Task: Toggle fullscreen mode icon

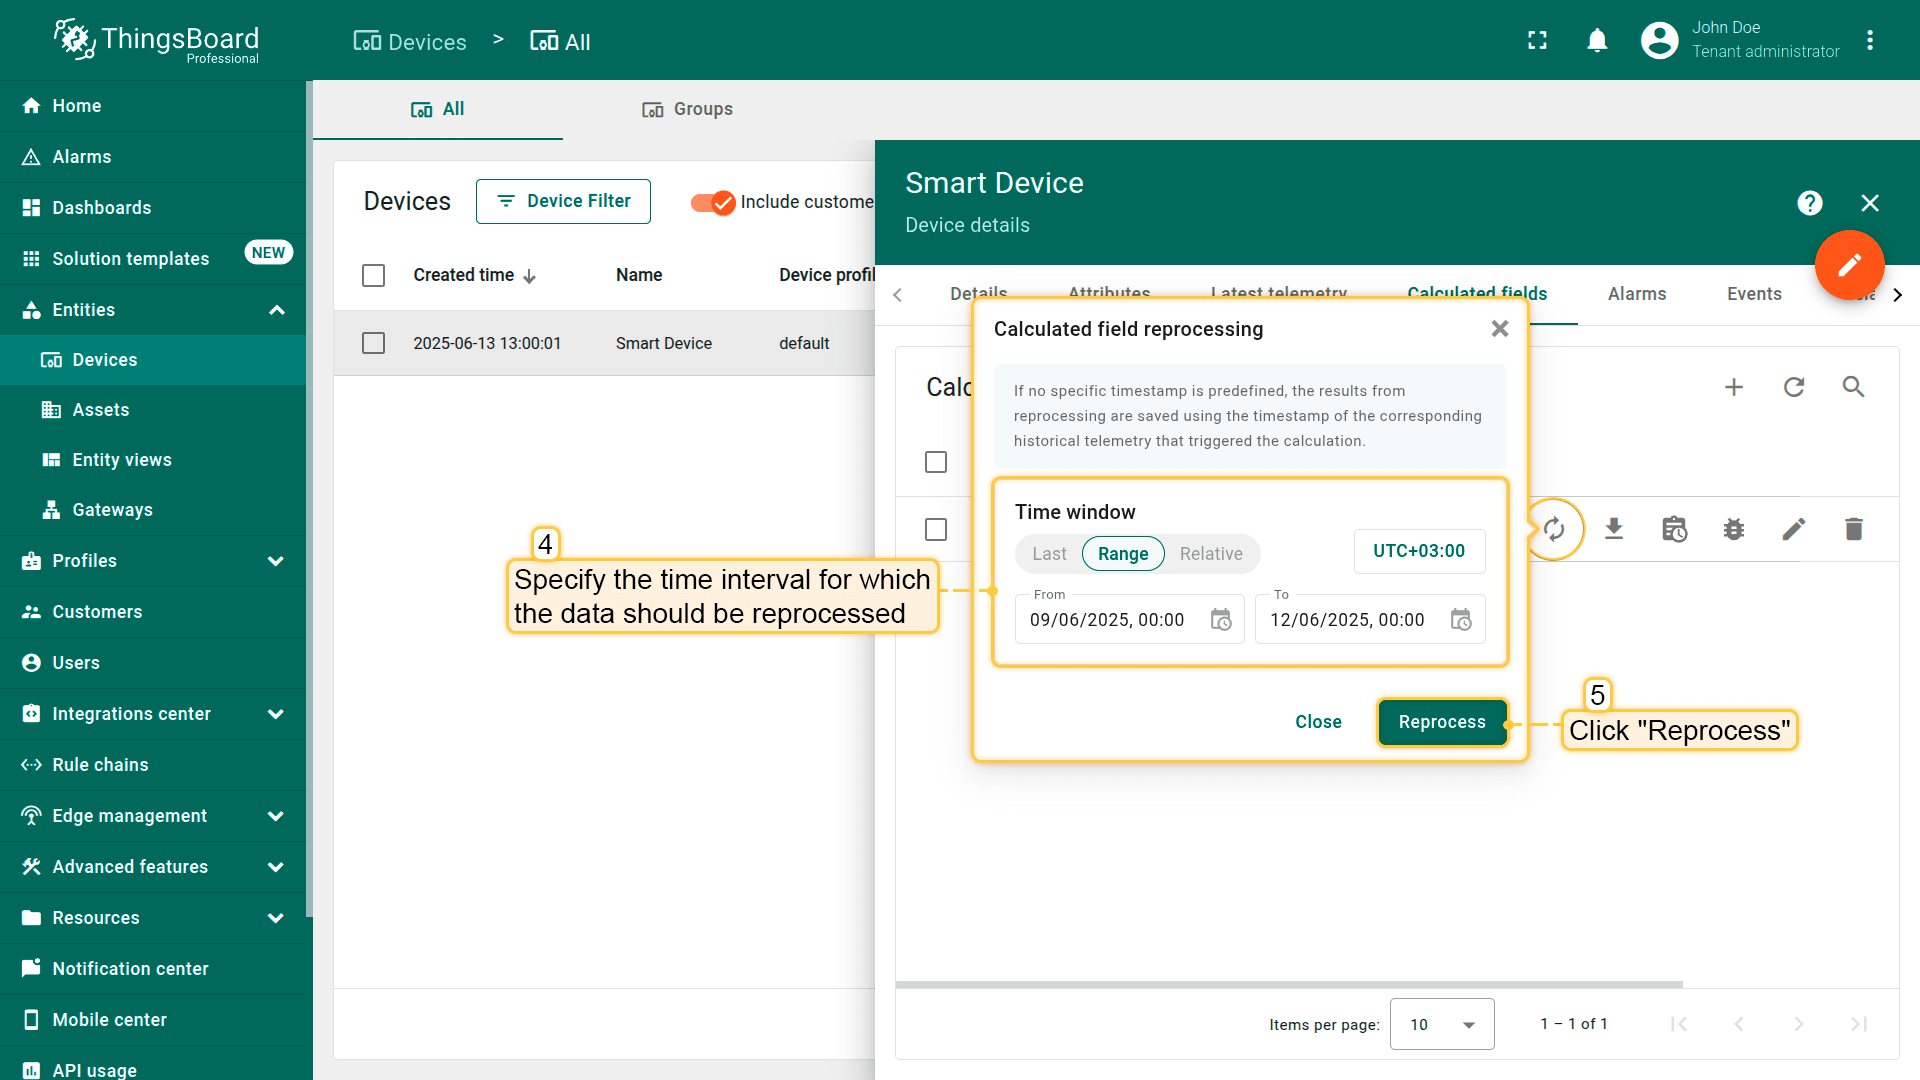Action: click(x=1537, y=41)
